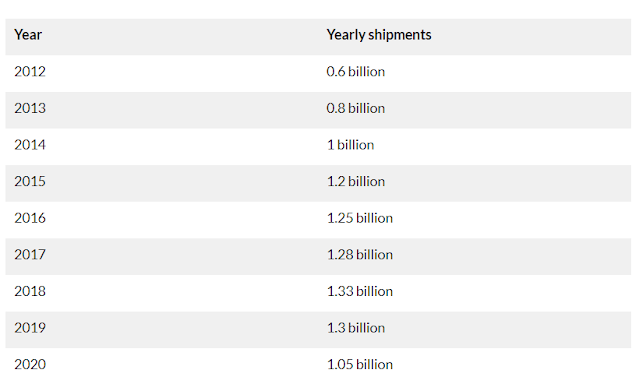Click the Yearly shipments column header

379,35
